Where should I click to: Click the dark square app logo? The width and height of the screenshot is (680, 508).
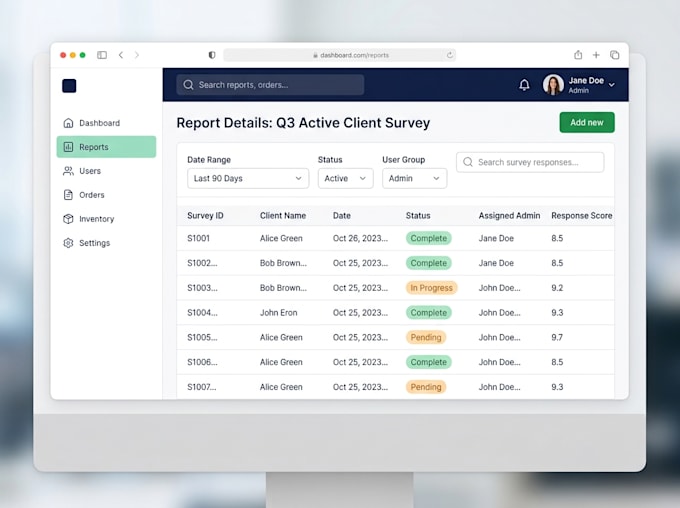click(x=69, y=85)
